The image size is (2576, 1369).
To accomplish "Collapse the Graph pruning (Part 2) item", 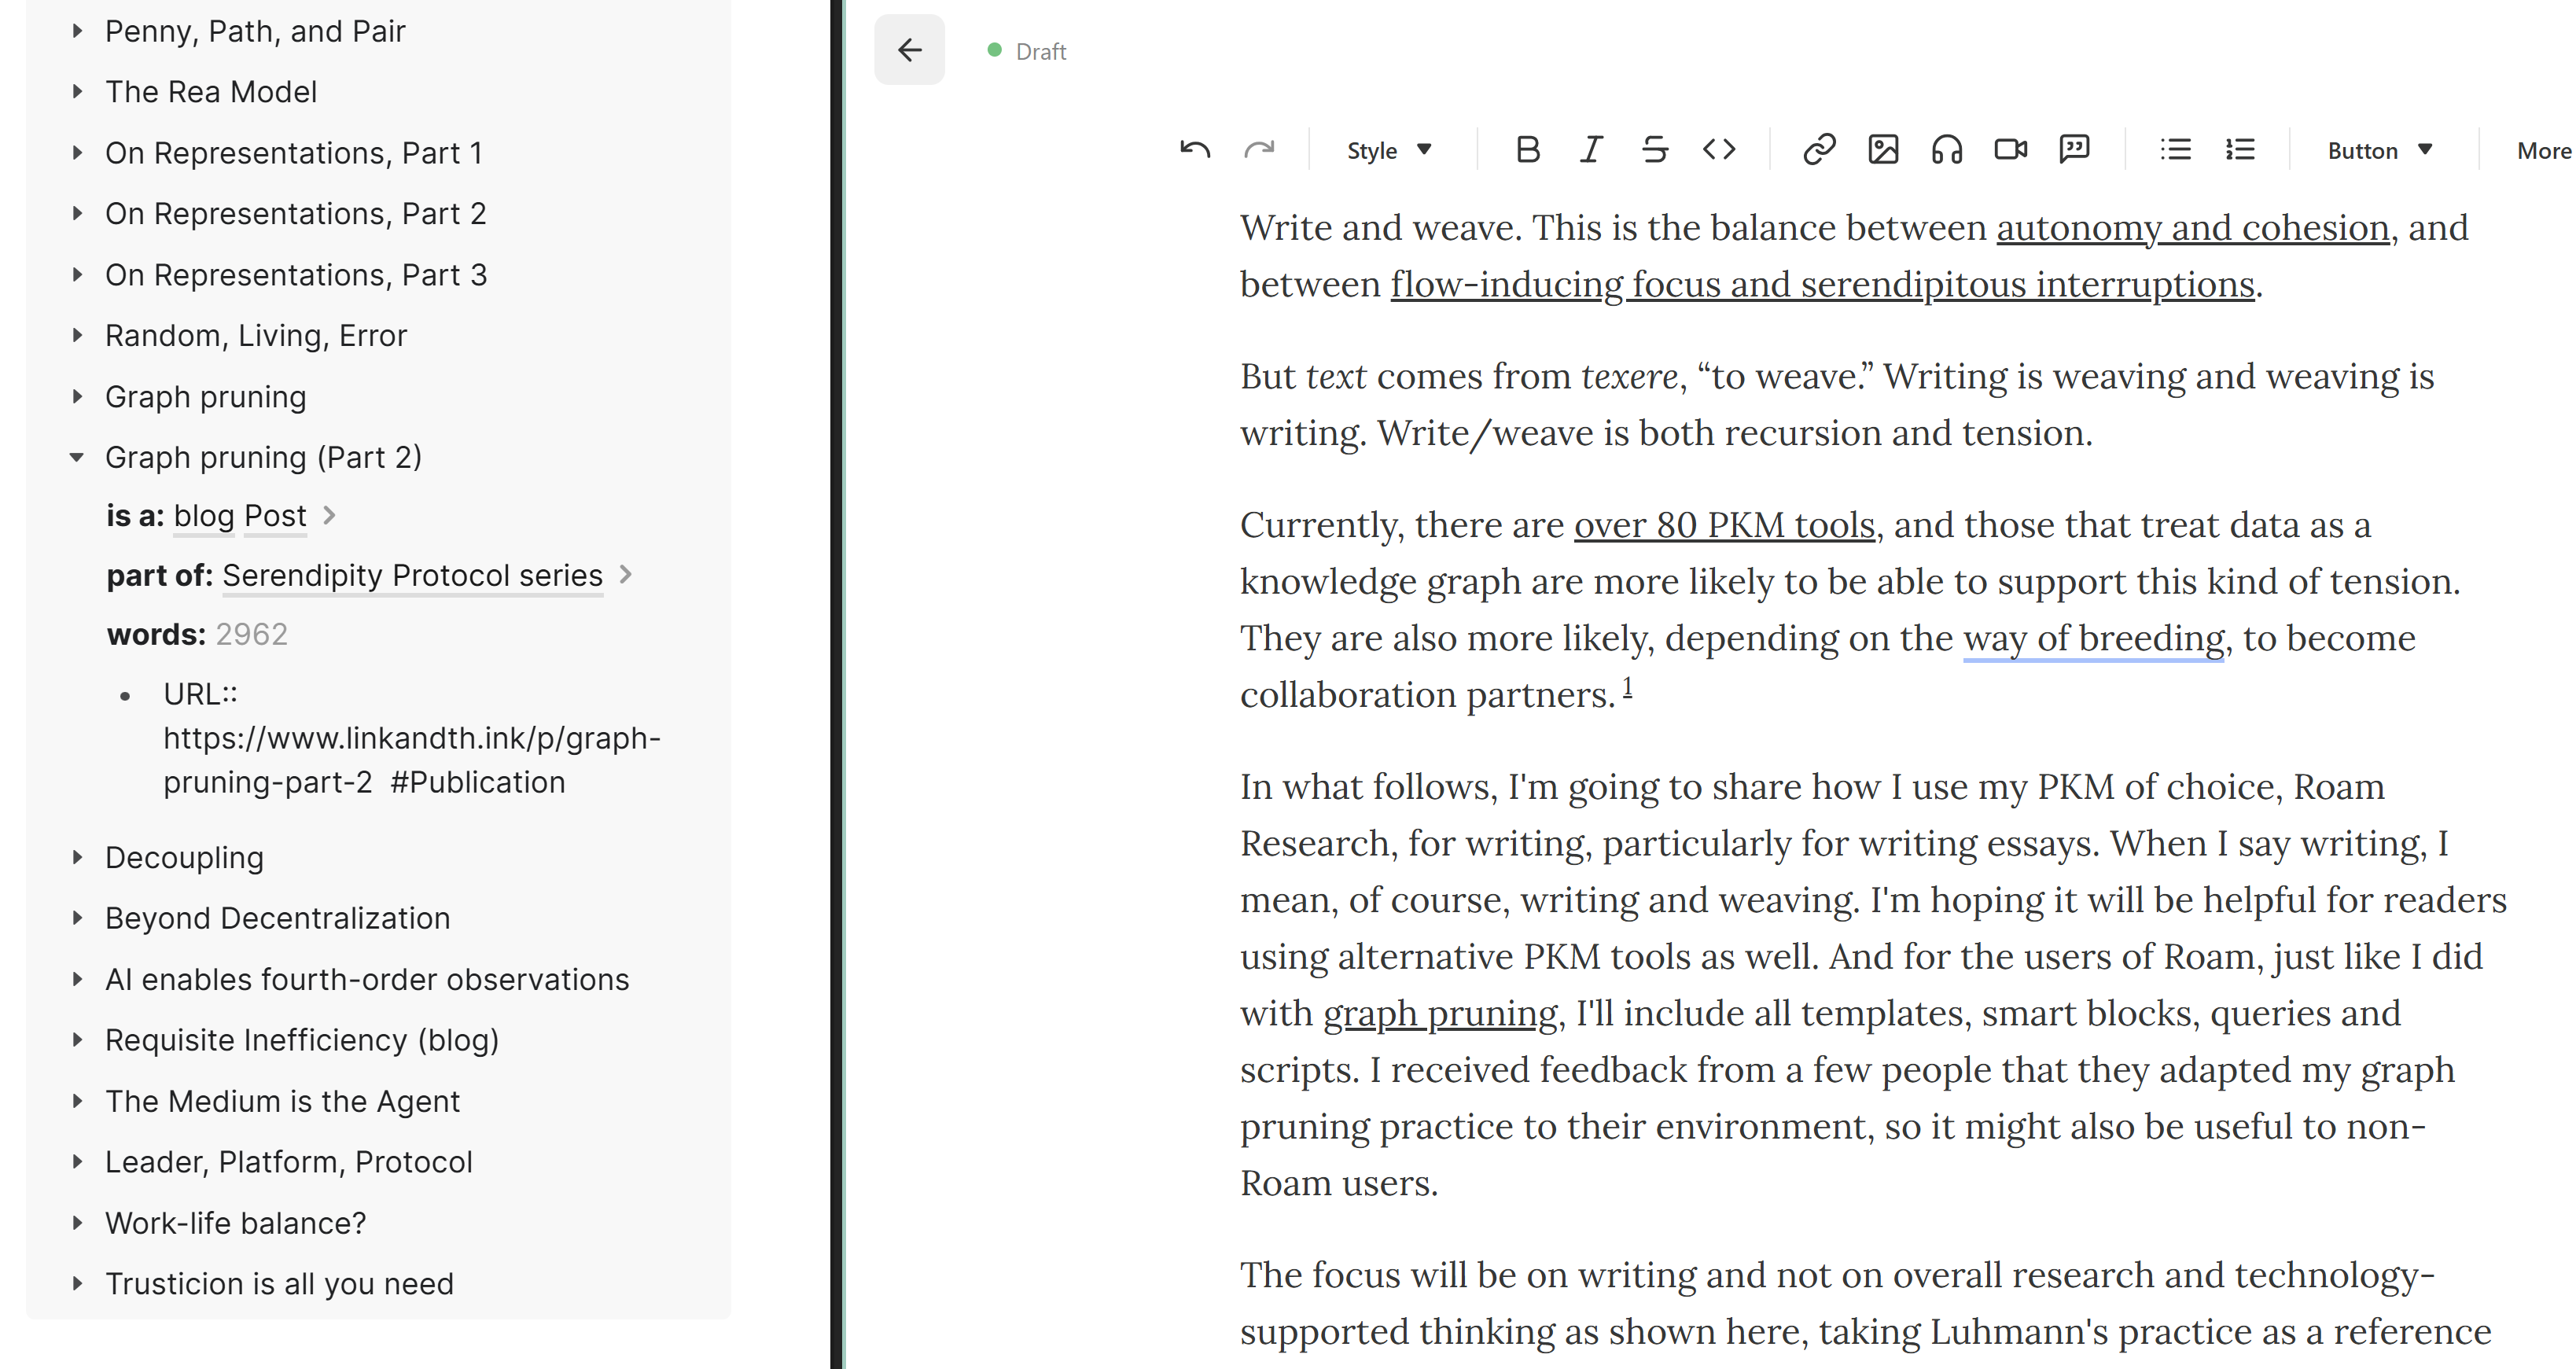I will 77,457.
